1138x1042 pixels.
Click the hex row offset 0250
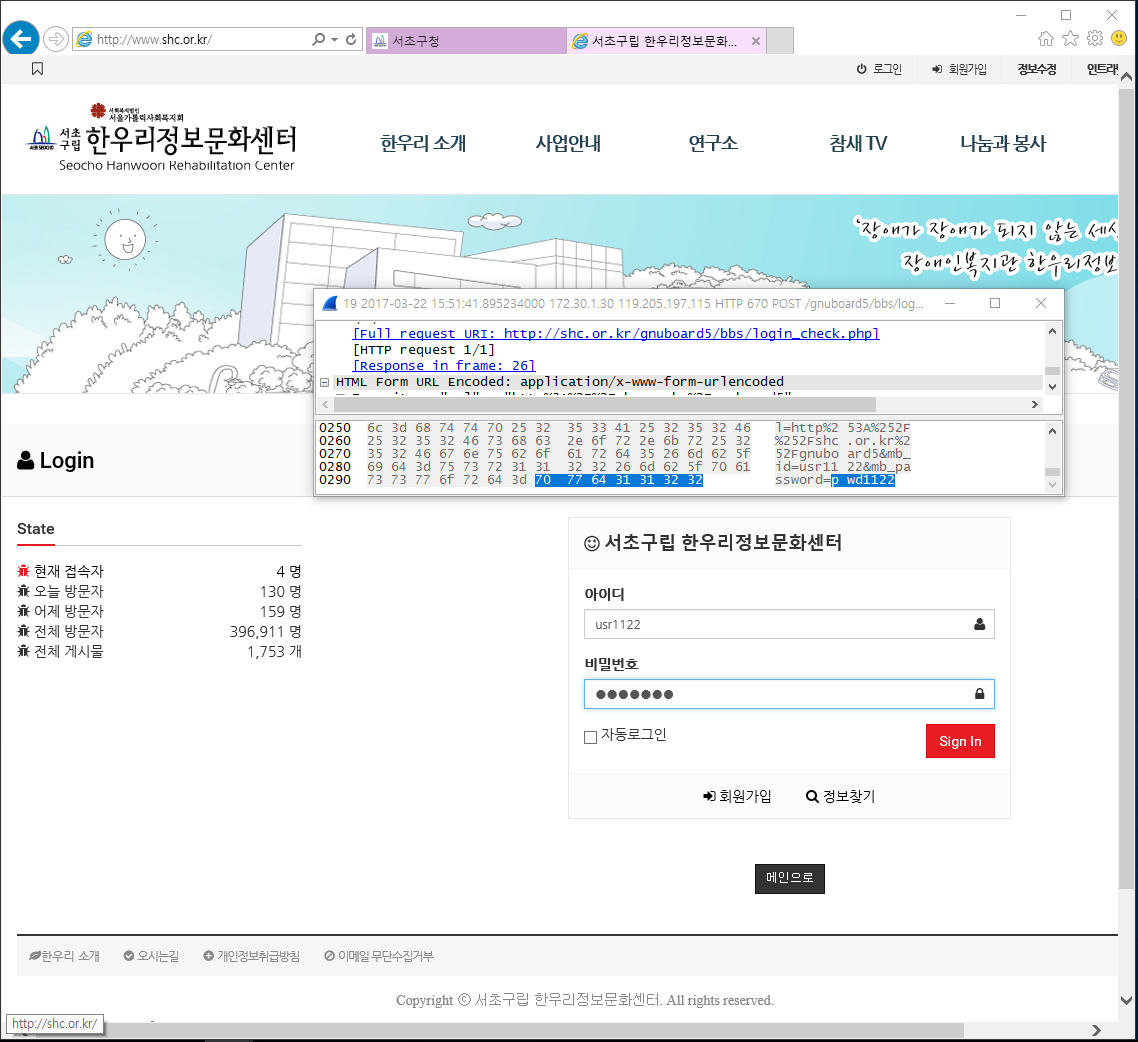click(x=335, y=428)
